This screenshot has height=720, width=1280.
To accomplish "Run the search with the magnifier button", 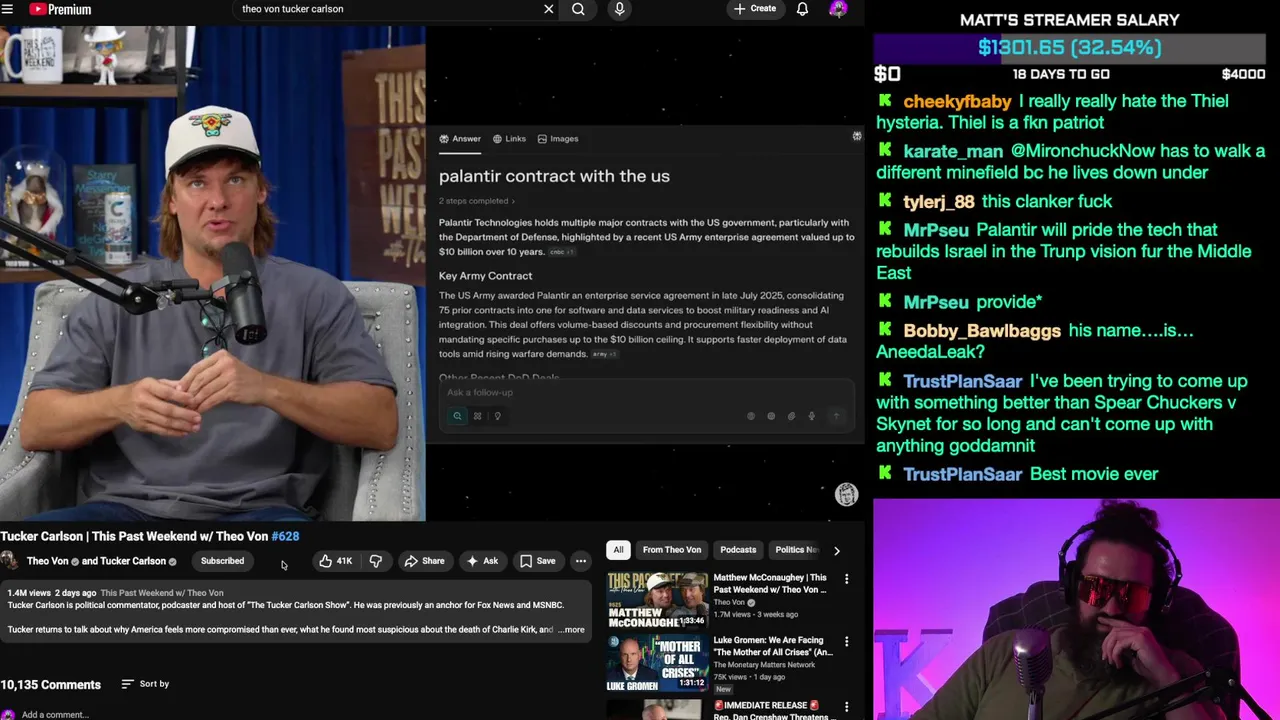I will 578,9.
